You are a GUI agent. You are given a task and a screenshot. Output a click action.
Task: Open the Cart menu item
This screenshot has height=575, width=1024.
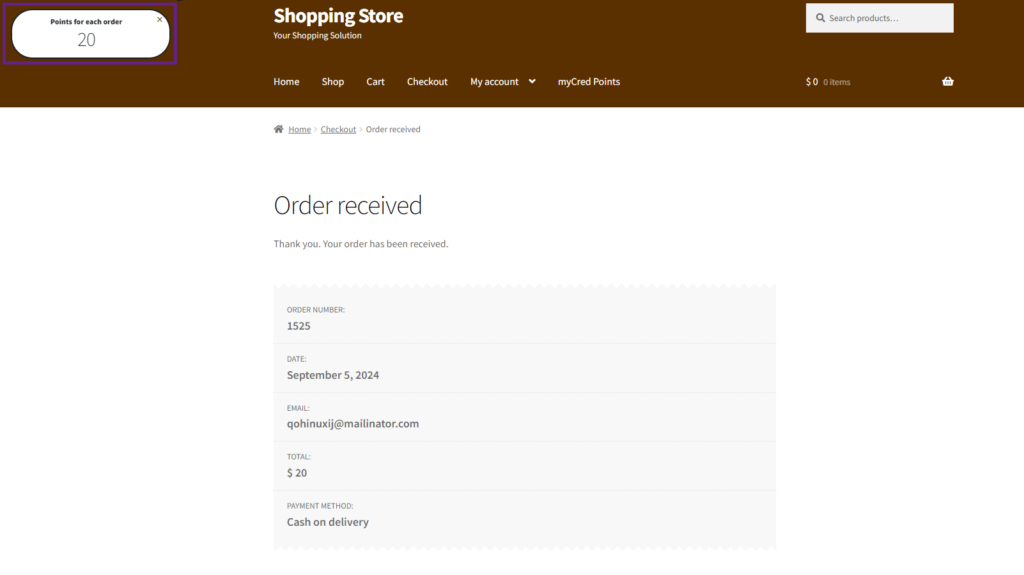(375, 82)
